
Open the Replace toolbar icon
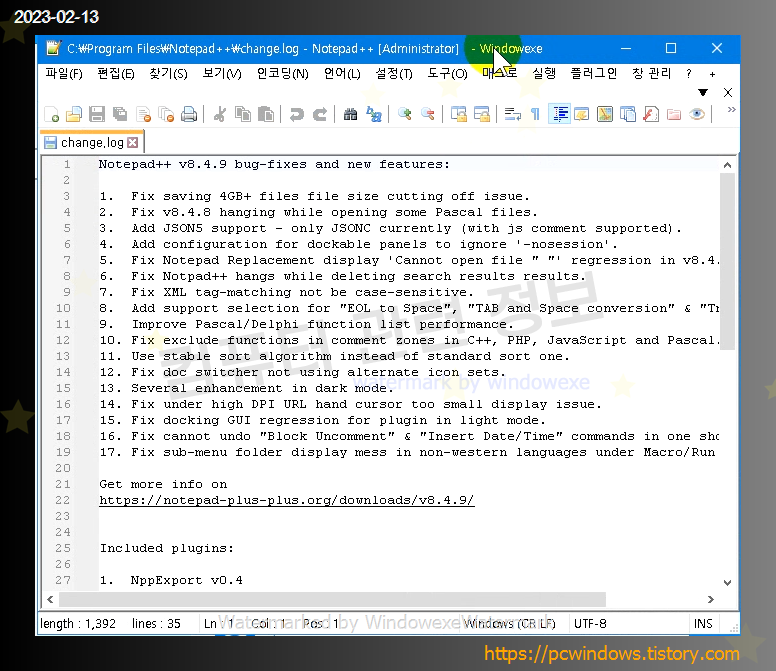tap(374, 114)
